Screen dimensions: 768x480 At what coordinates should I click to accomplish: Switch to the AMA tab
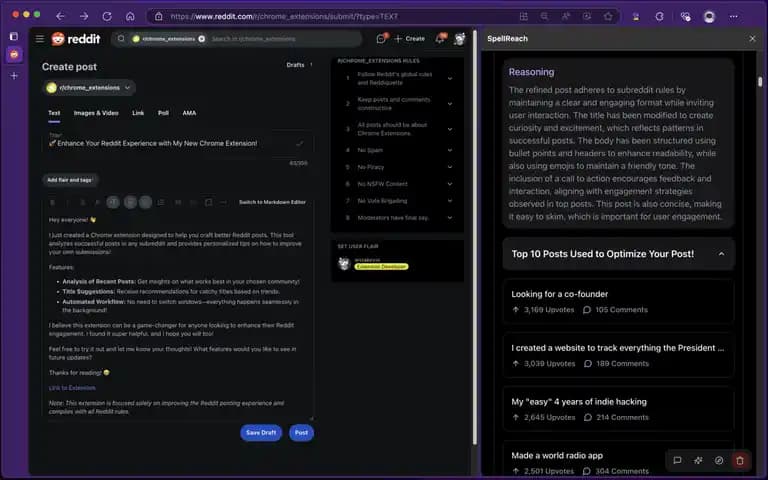coord(189,113)
